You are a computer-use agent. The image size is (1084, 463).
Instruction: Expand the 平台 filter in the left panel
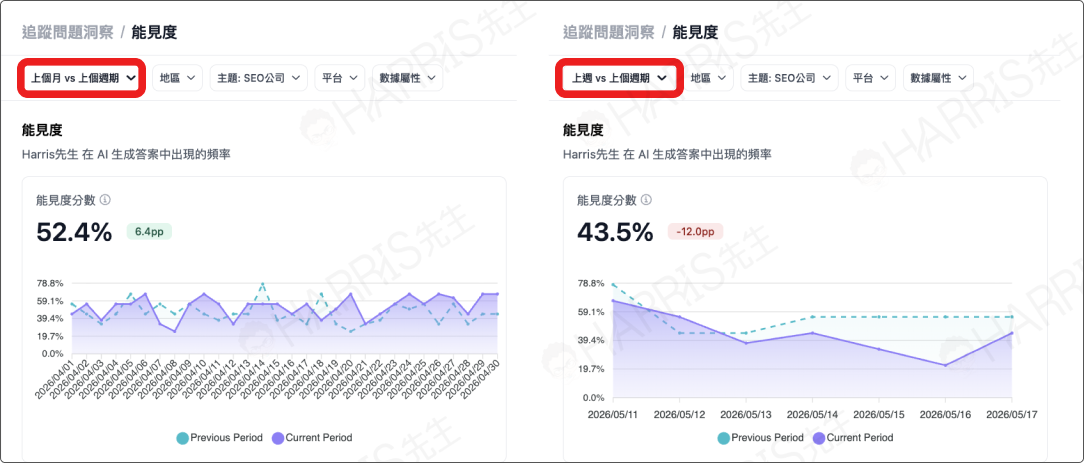click(339, 78)
